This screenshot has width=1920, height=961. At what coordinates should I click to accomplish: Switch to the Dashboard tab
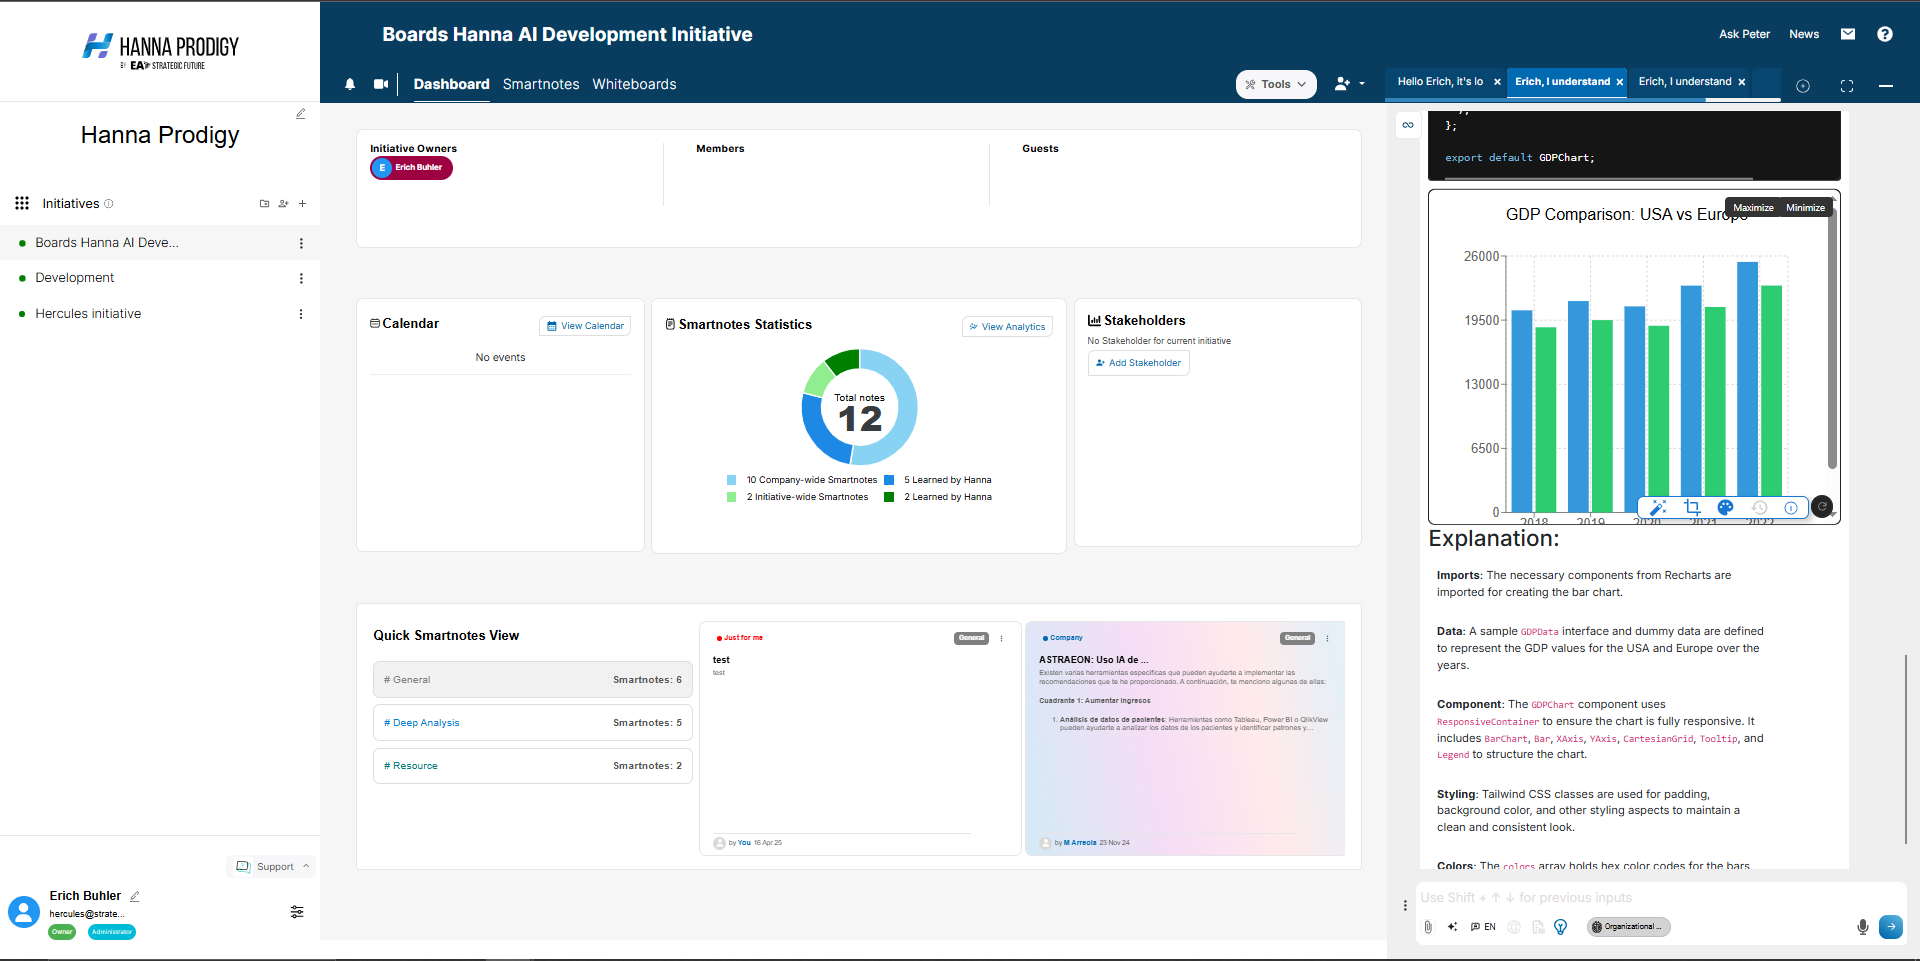click(x=452, y=85)
